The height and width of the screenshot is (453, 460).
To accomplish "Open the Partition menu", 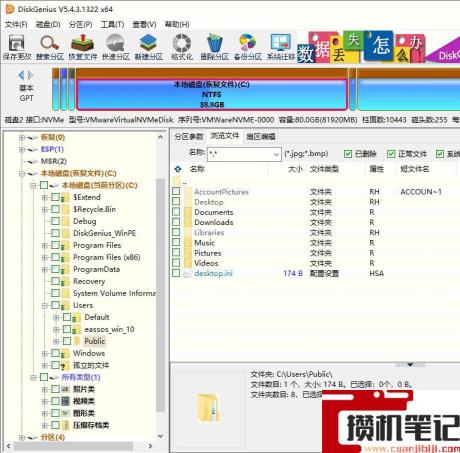I will click(81, 25).
